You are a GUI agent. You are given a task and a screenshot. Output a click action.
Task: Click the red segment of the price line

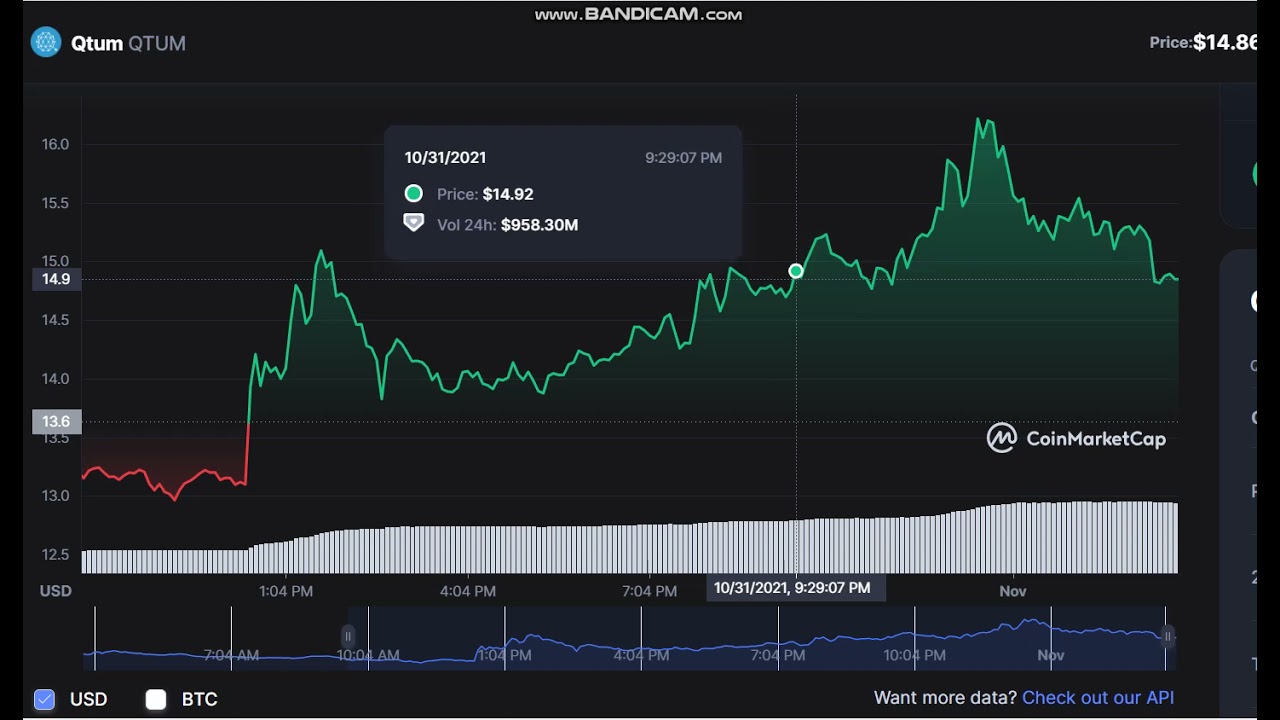pos(160,480)
